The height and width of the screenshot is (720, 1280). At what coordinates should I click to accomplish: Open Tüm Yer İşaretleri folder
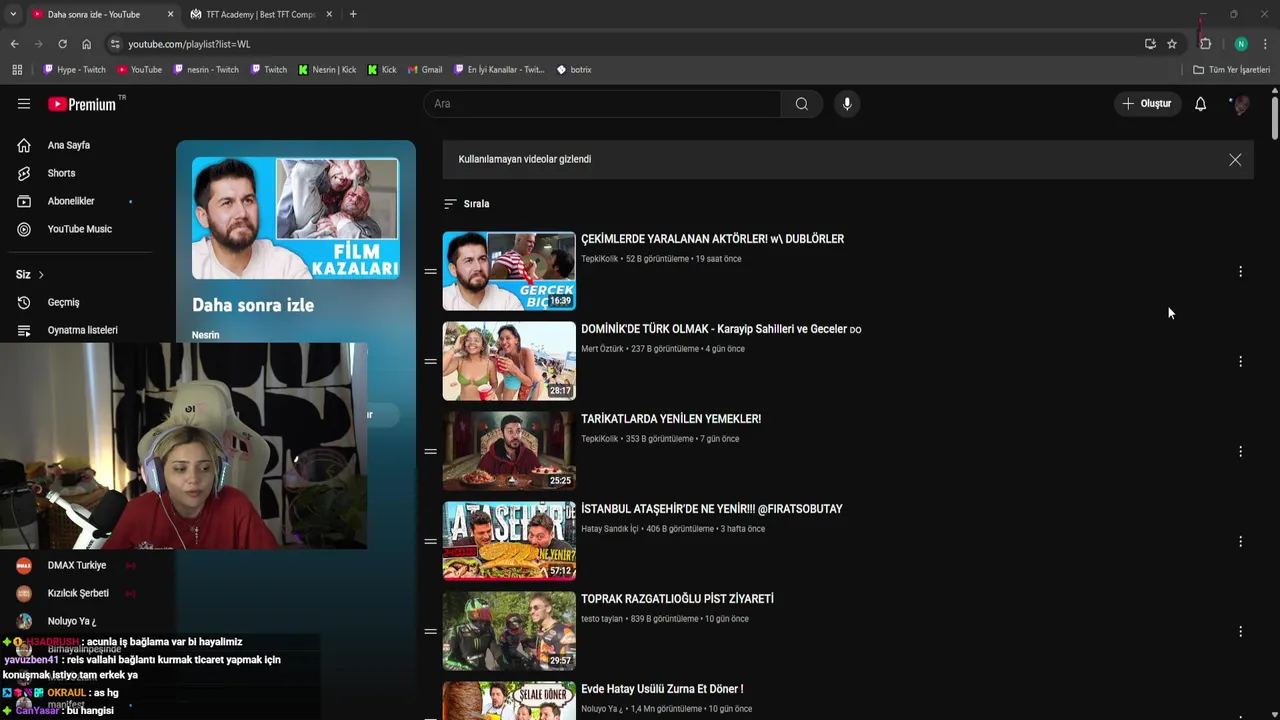(1231, 70)
